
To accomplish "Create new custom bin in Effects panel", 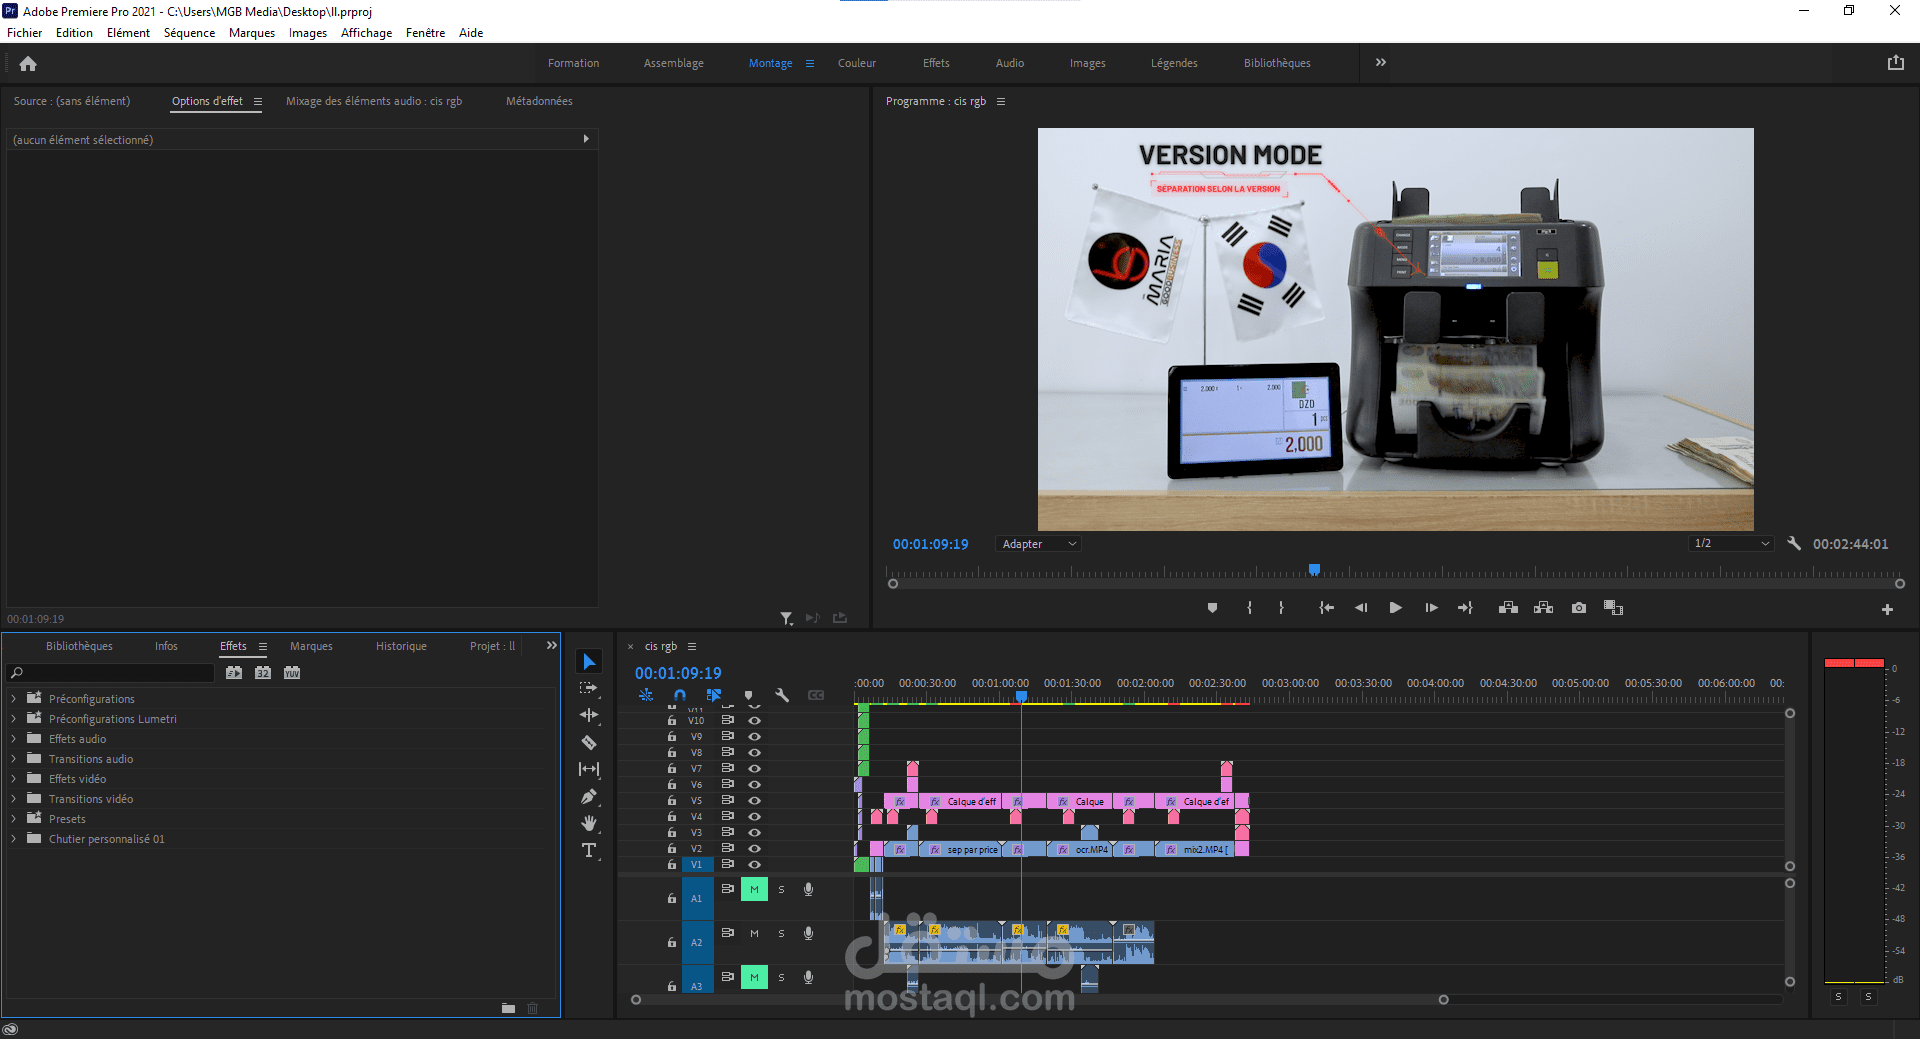I will pyautogui.click(x=508, y=1008).
